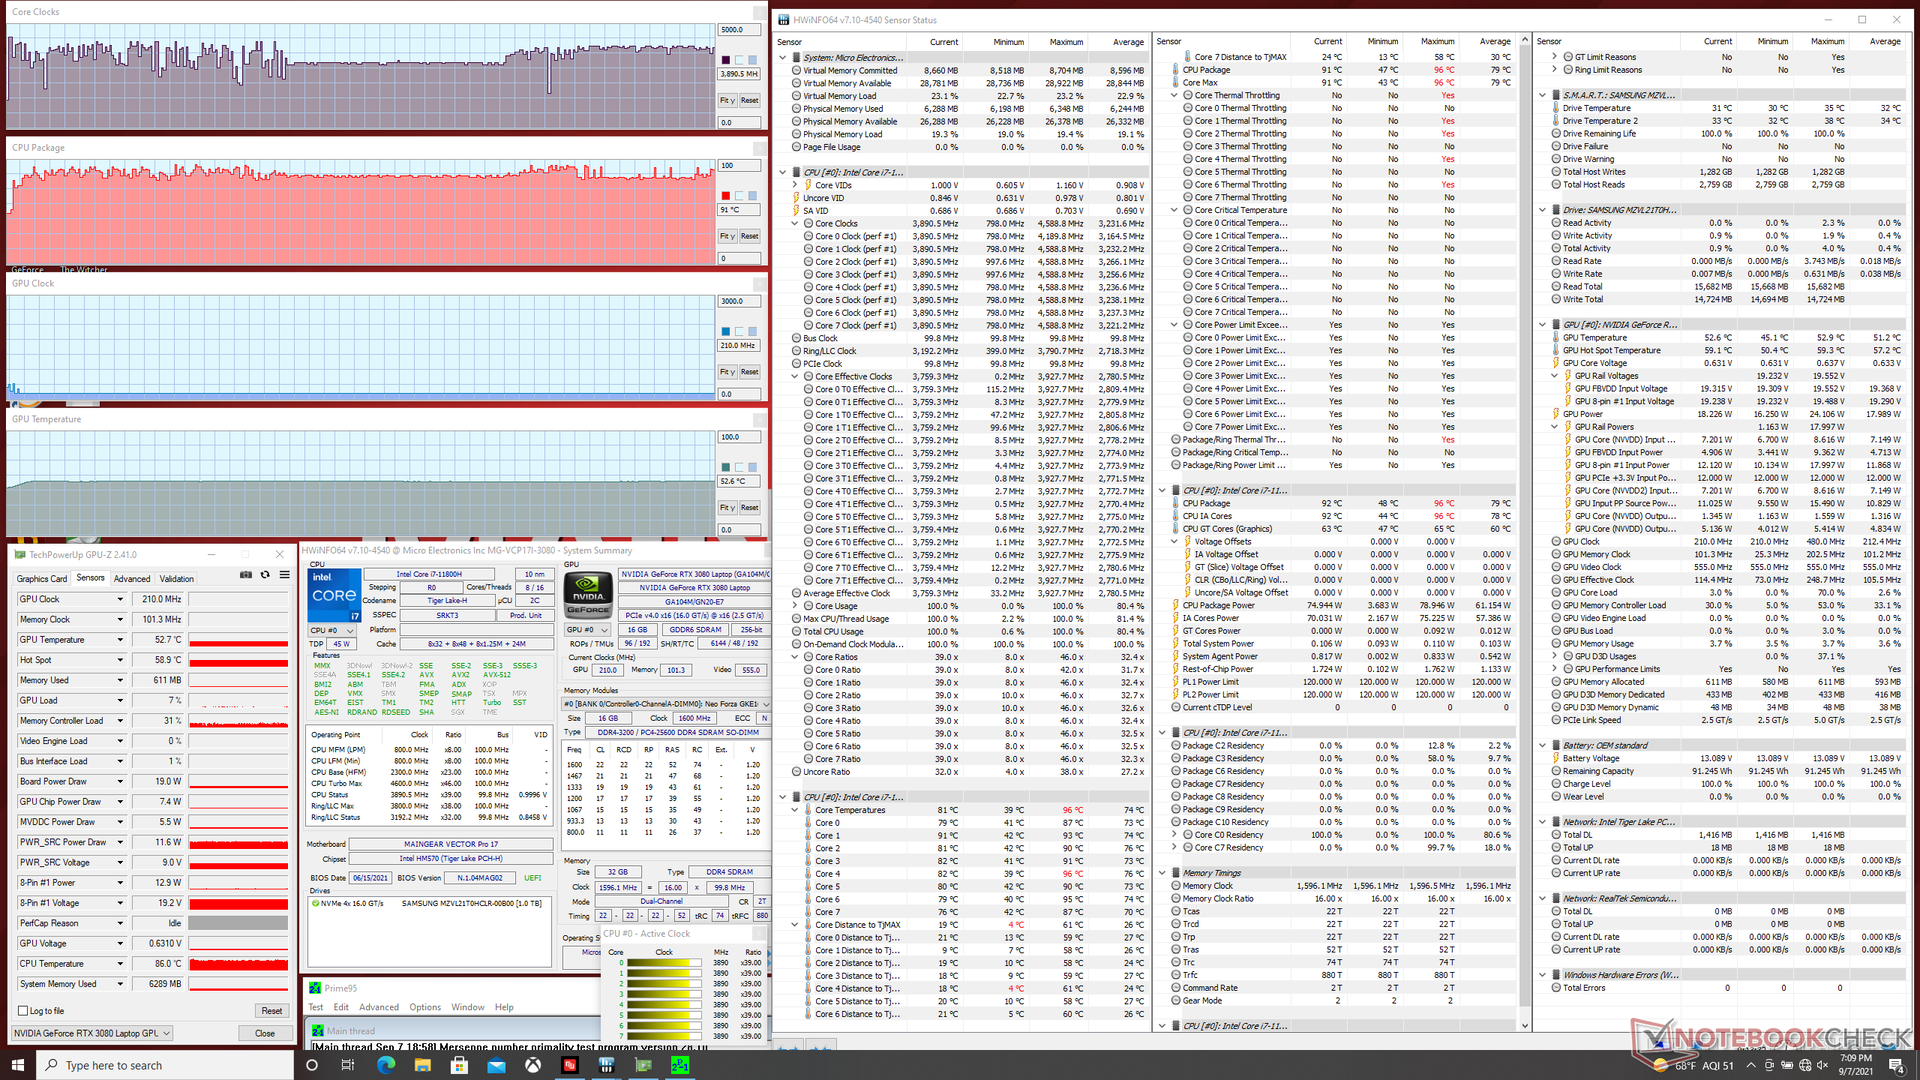The height and width of the screenshot is (1080, 1920).
Task: Click dark purple color swatch in Core Clocks graph
Action: coord(726,60)
